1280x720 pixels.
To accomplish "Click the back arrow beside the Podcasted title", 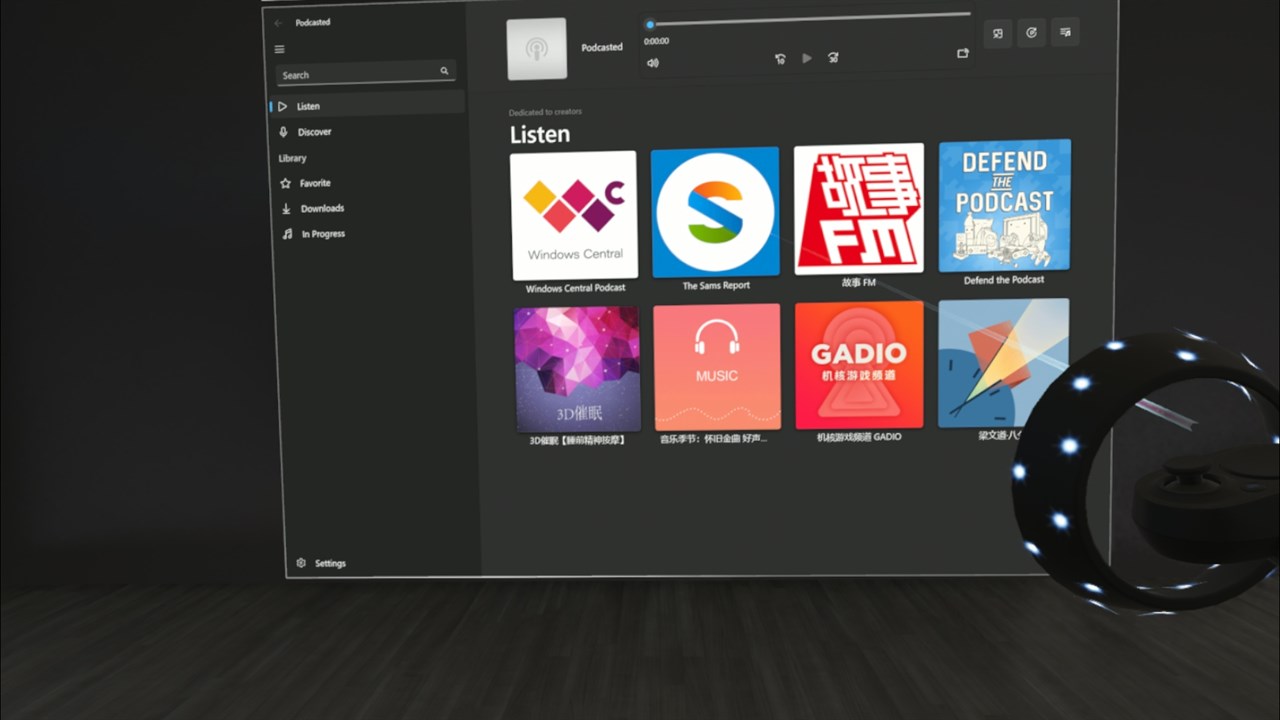I will [x=278, y=23].
